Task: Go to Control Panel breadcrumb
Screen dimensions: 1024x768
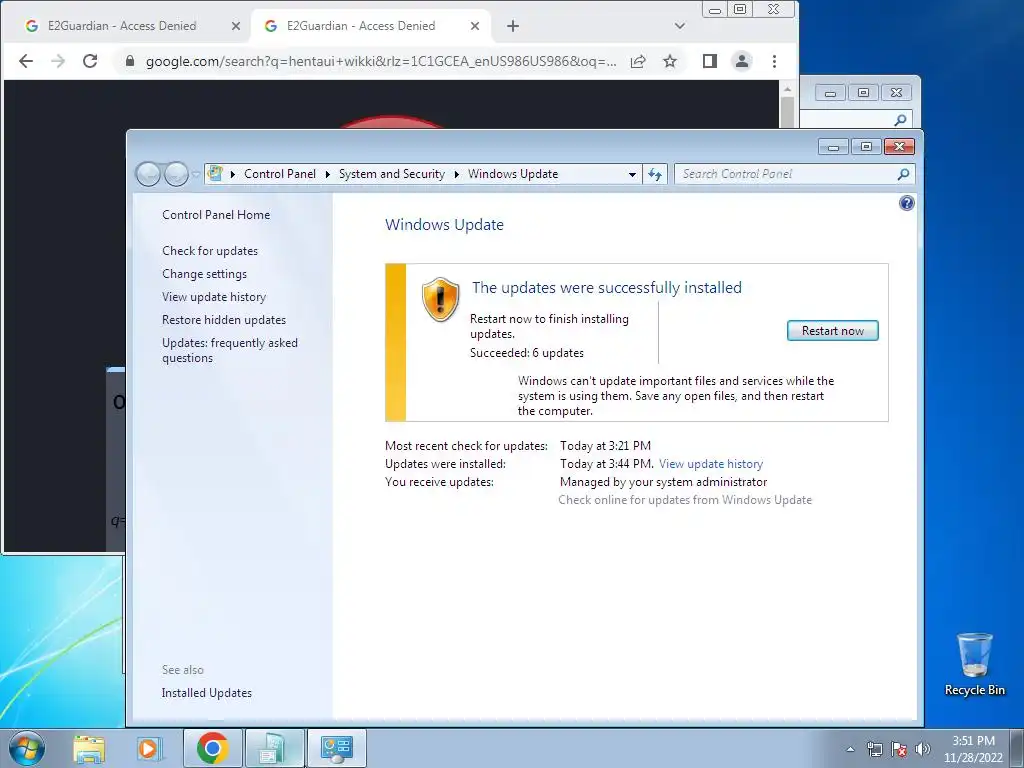Action: [280, 174]
